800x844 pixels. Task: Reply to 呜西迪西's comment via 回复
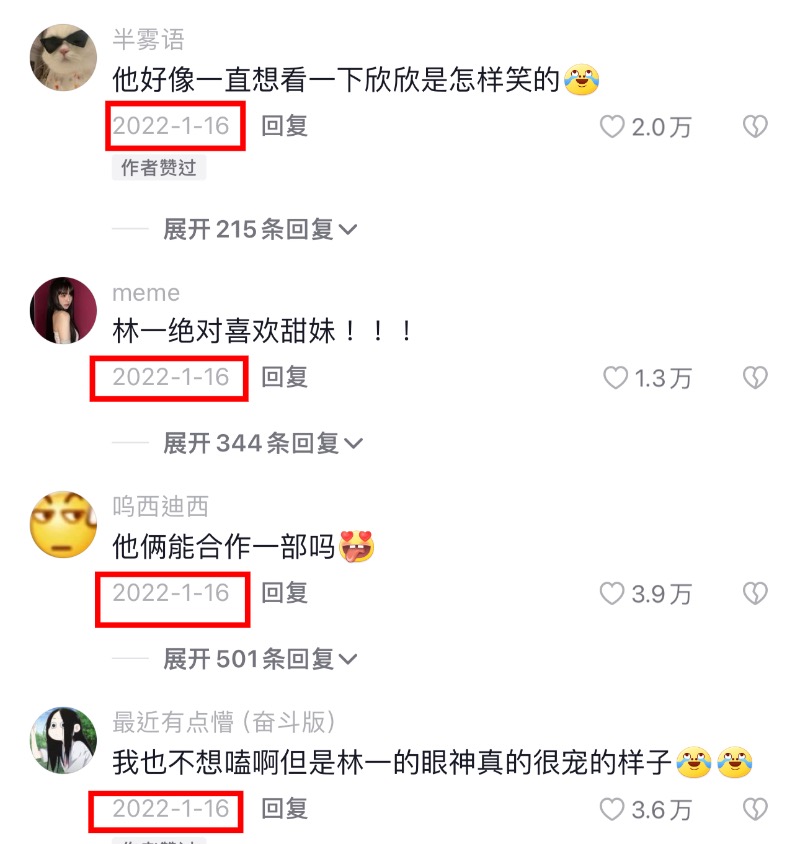coord(284,593)
